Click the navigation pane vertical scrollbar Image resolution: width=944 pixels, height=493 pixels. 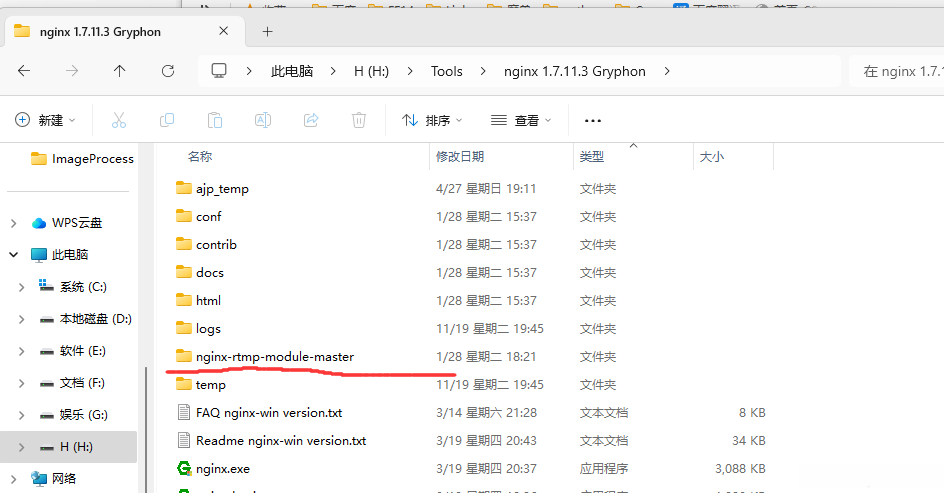click(x=146, y=430)
